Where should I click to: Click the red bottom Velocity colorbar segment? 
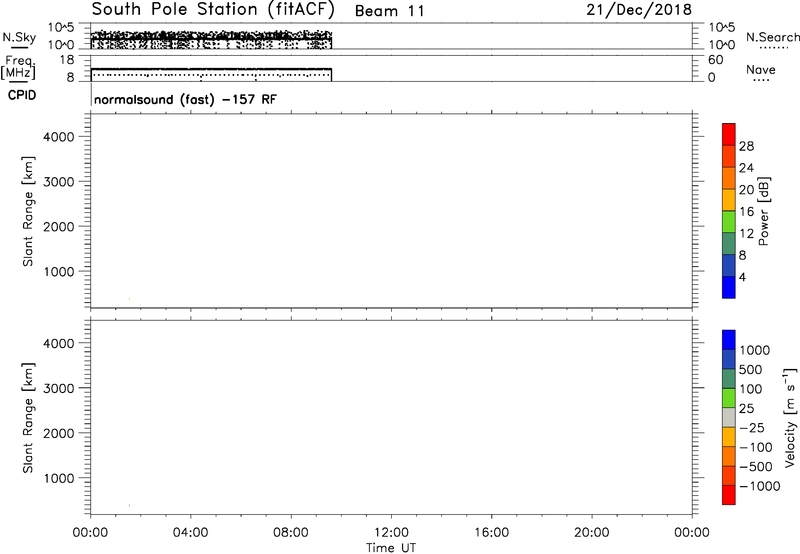[729, 495]
